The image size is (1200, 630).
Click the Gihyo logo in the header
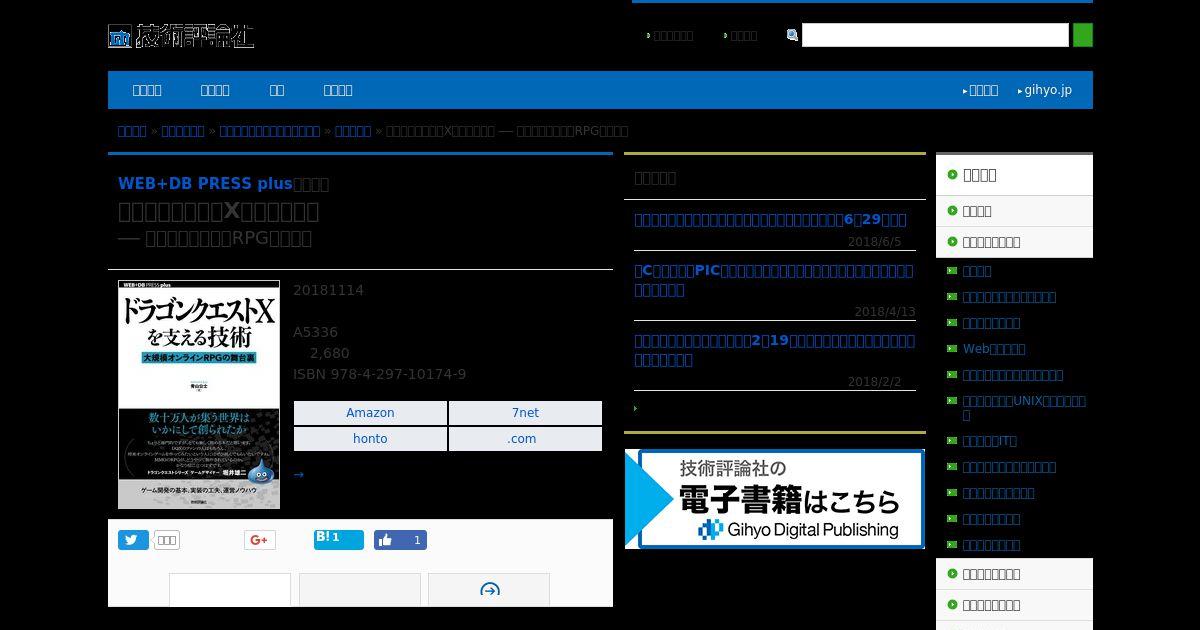coord(181,36)
